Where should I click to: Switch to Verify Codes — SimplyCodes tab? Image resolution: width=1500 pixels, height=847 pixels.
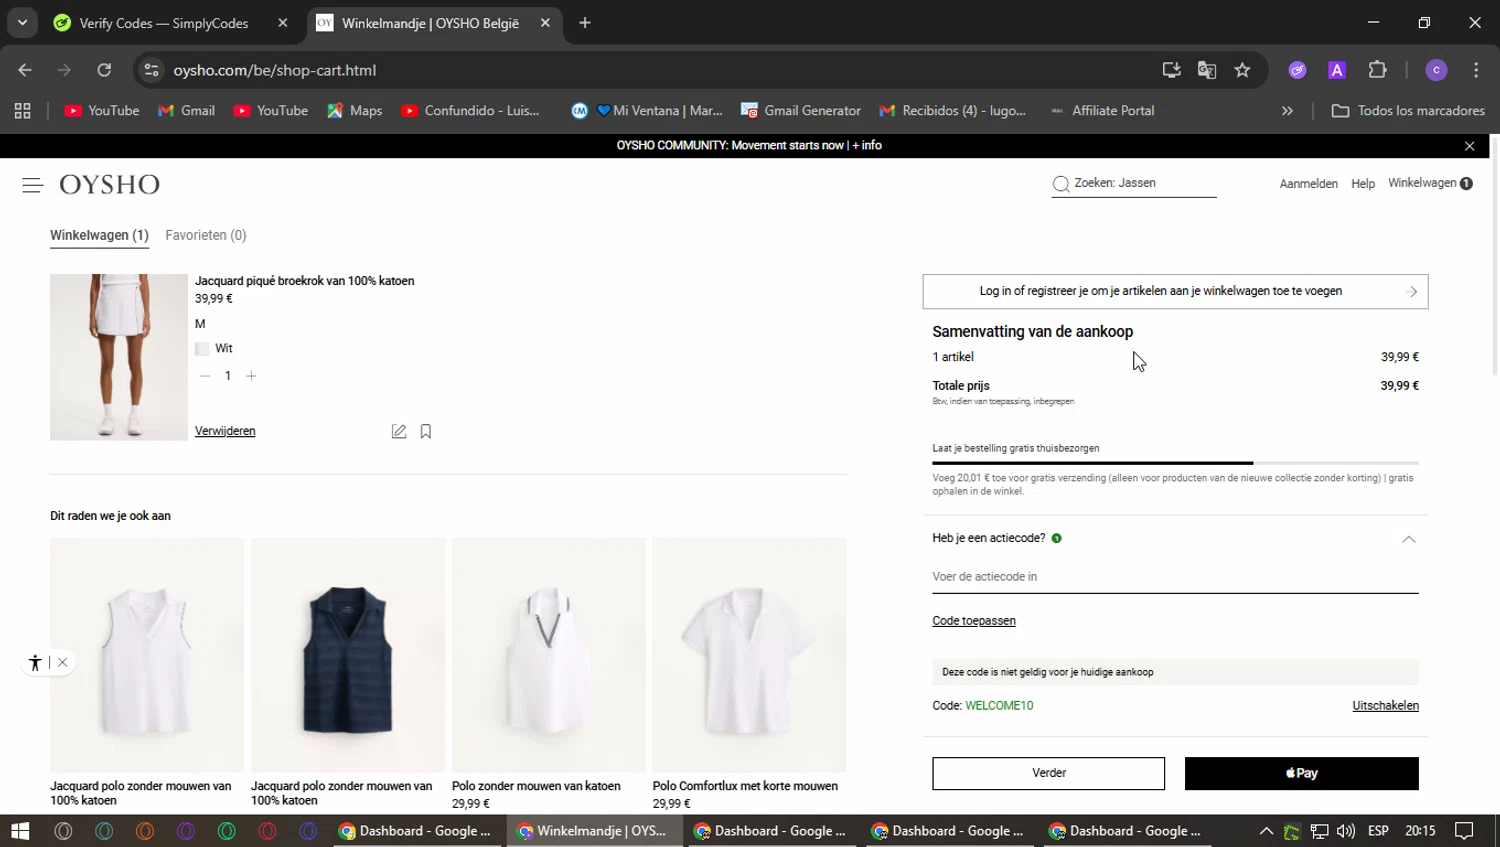(172, 23)
